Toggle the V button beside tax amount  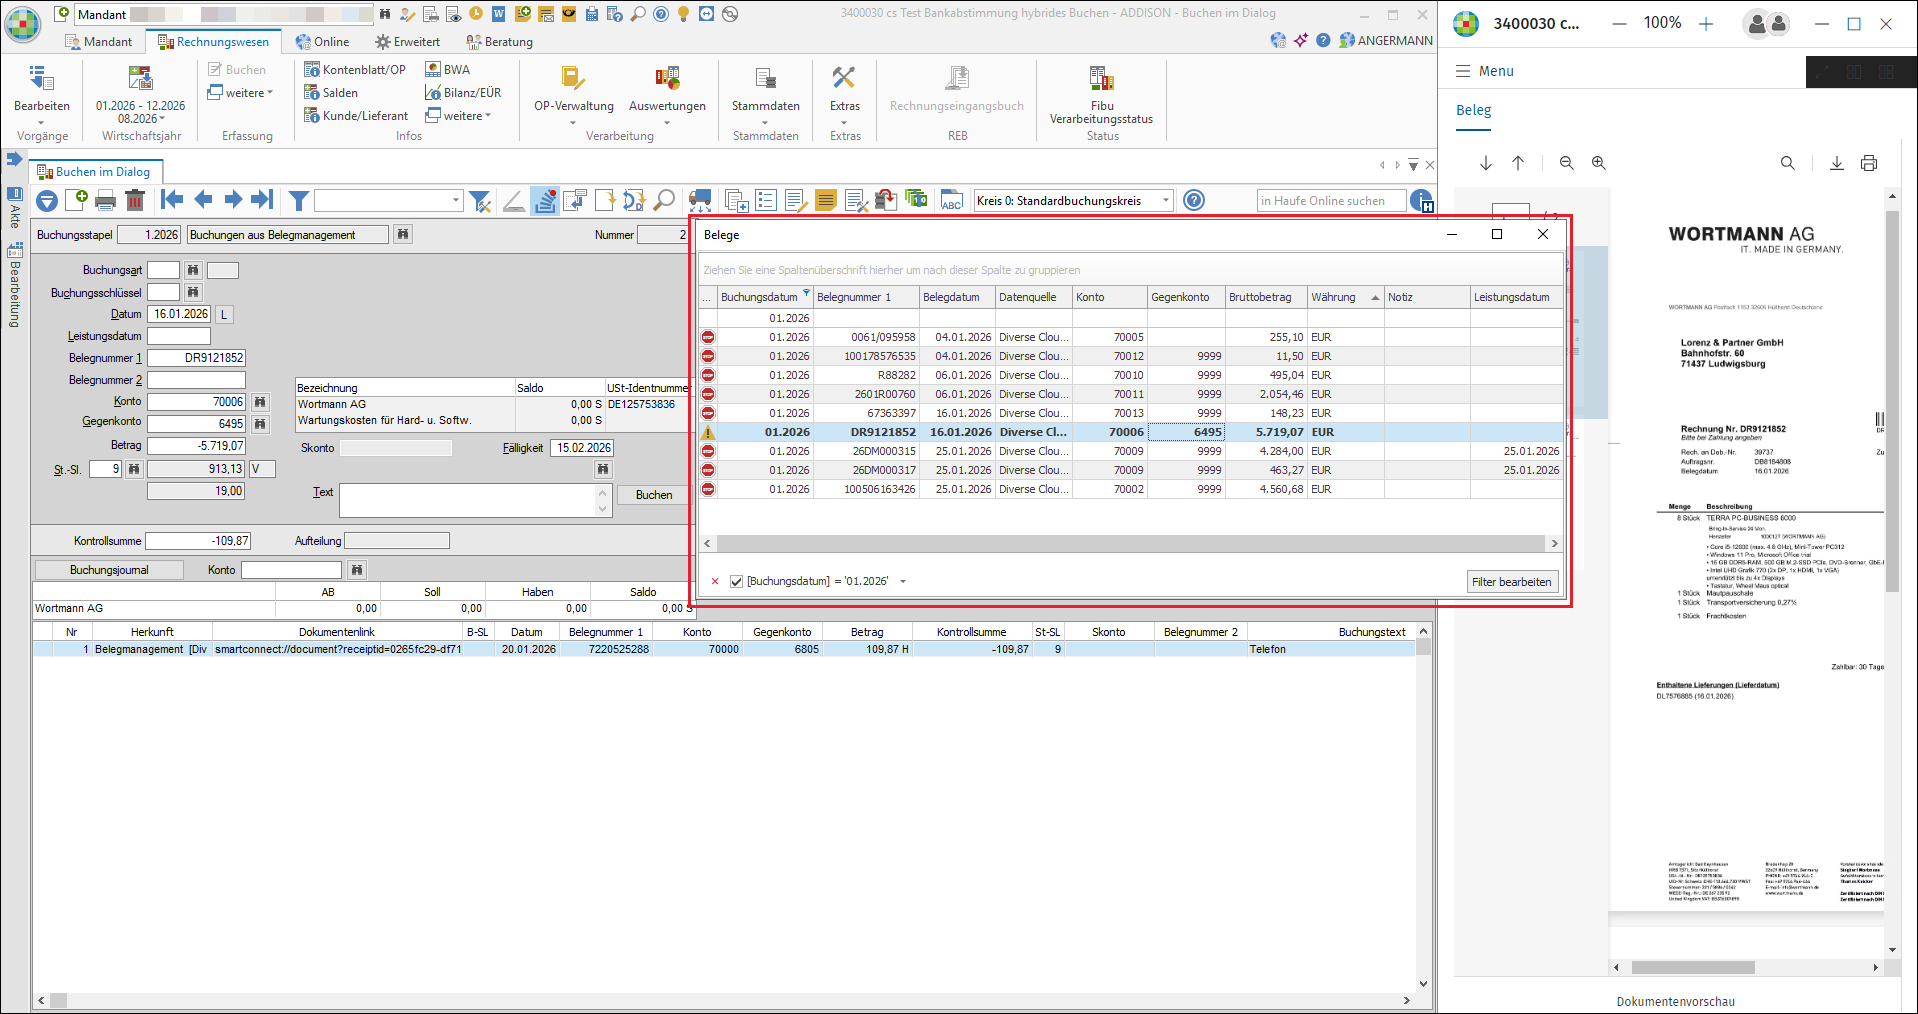tap(261, 468)
